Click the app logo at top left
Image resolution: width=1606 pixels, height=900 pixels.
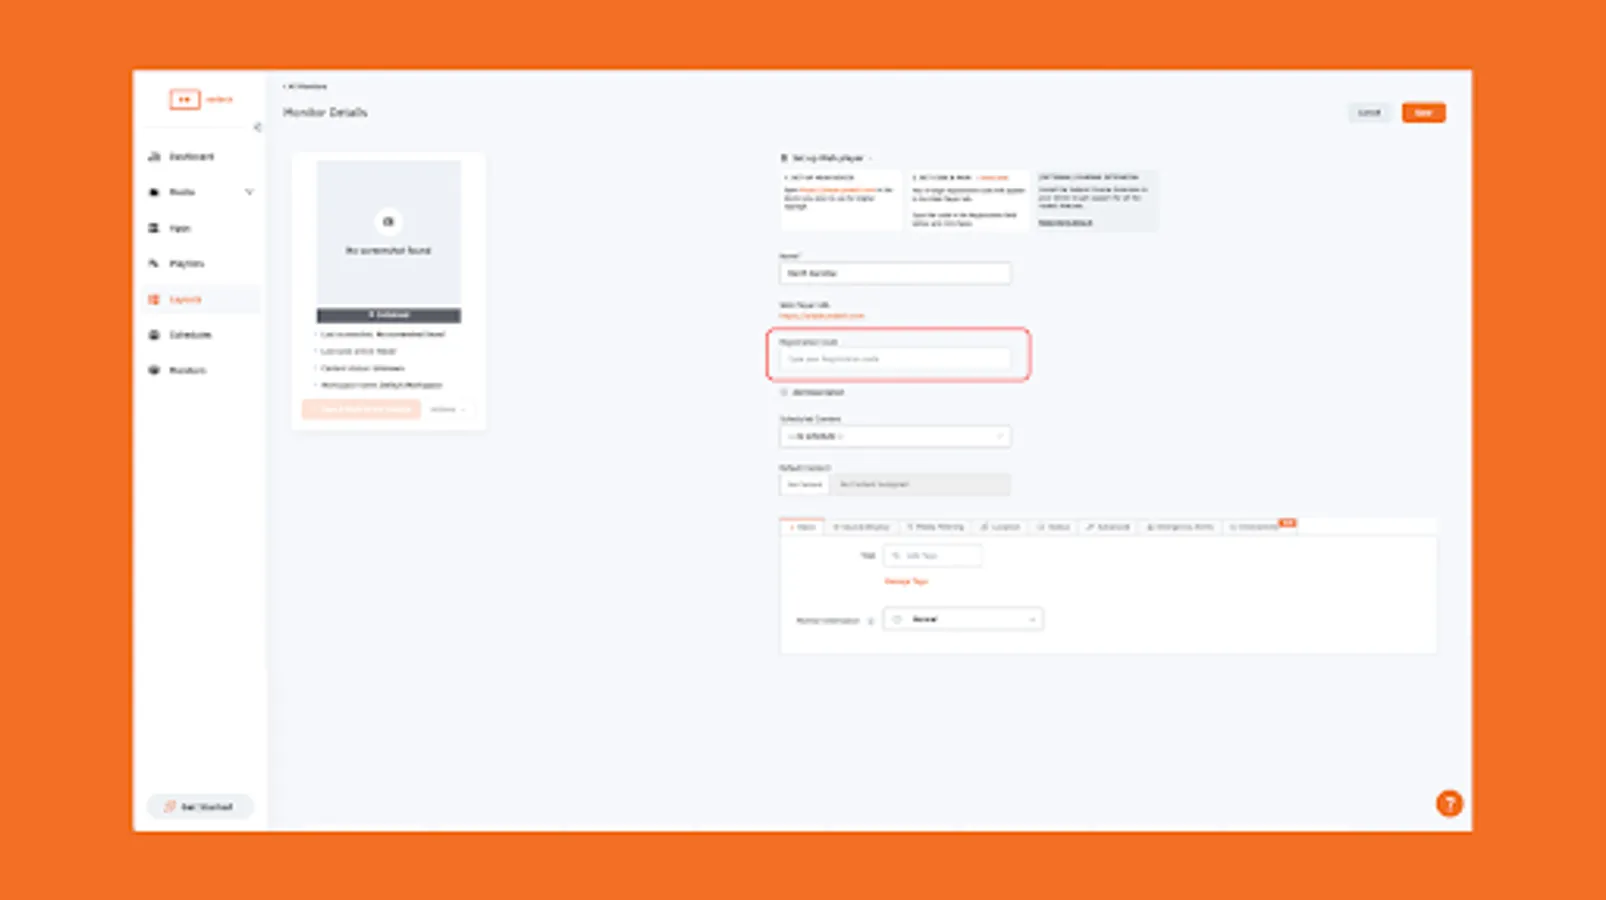tap(200, 99)
